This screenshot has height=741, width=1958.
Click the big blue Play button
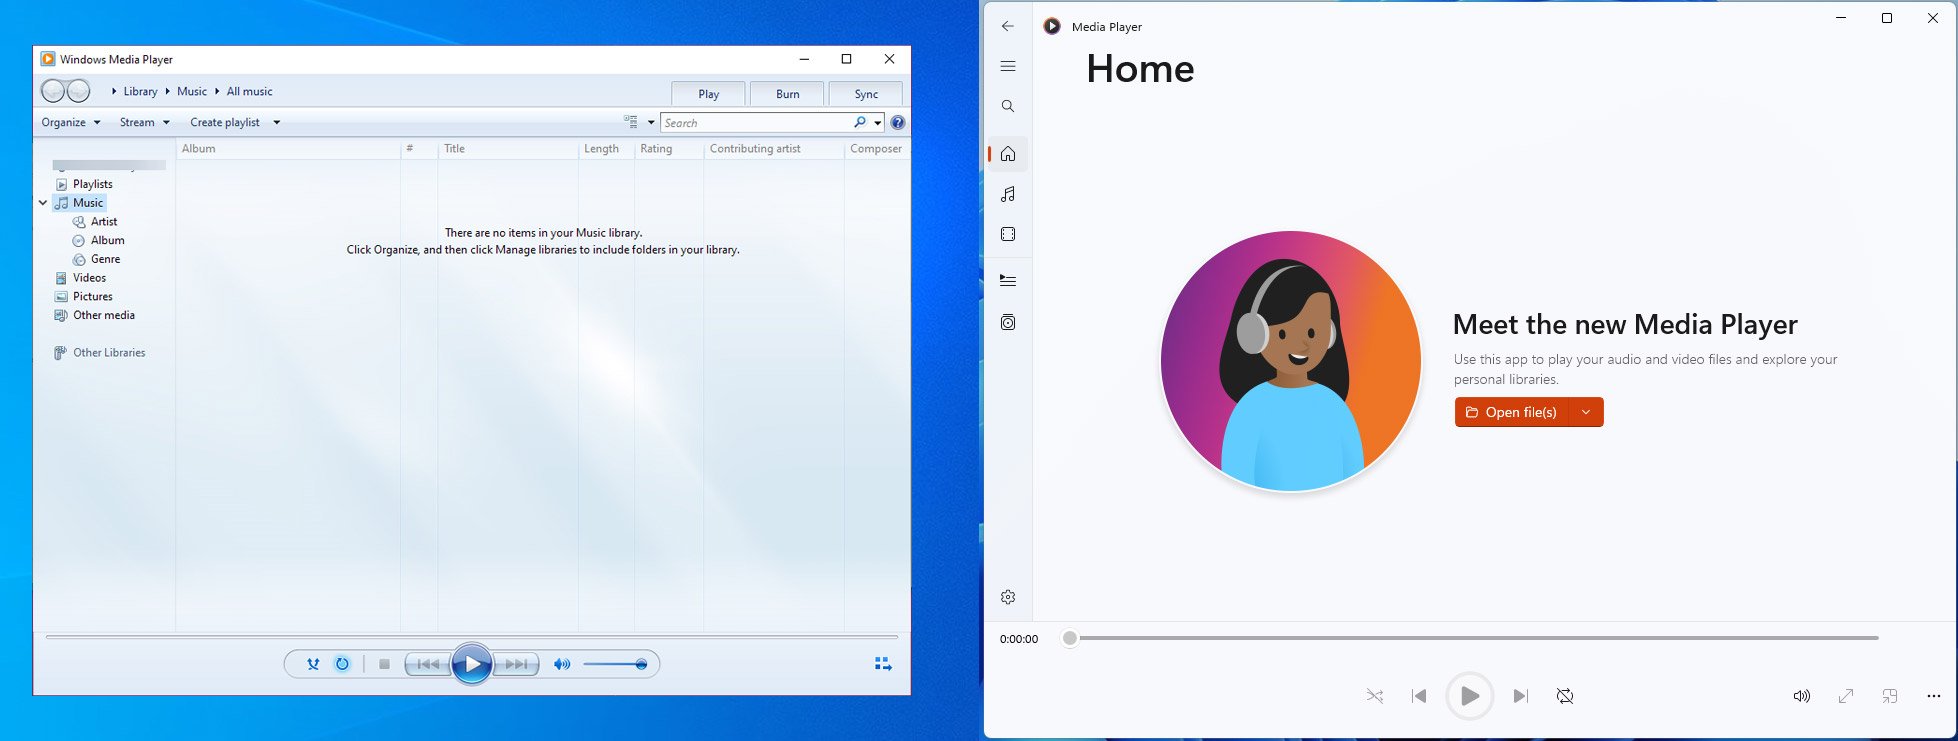click(472, 664)
